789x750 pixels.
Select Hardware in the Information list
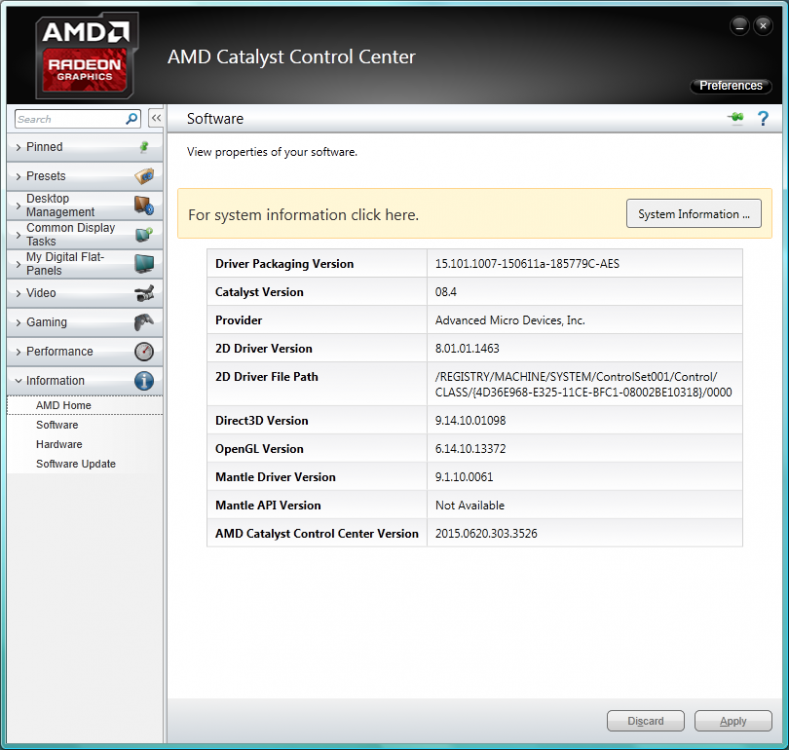pyautogui.click(x=59, y=444)
